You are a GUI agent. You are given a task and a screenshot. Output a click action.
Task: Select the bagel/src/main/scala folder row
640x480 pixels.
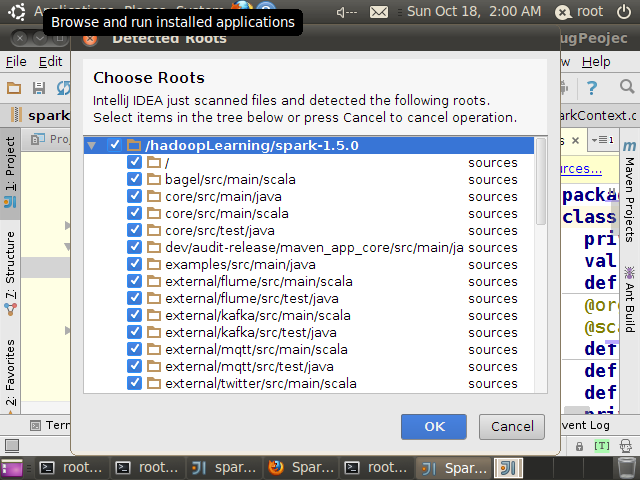309,180
